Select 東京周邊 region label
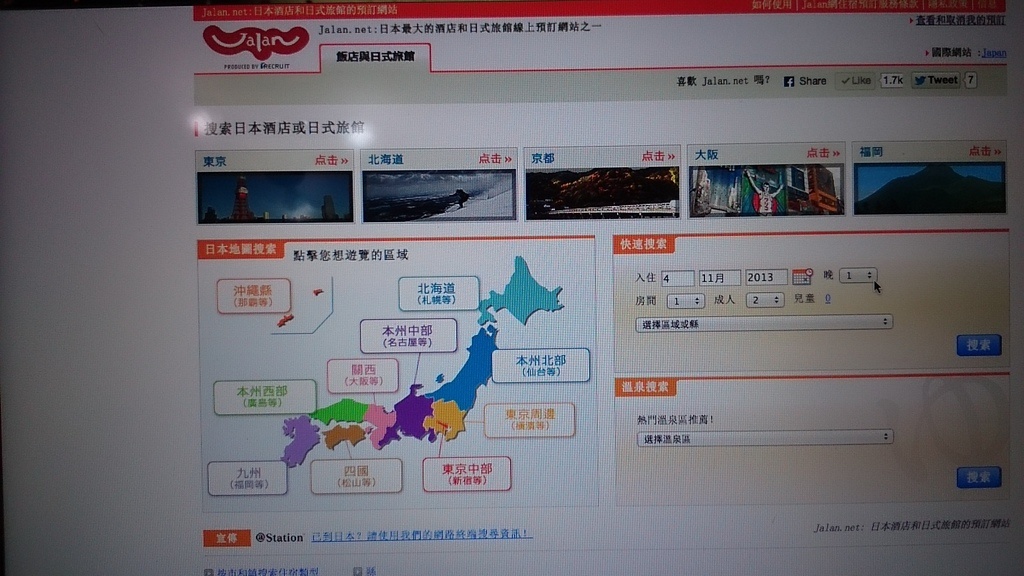This screenshot has height=576, width=1024. click(530, 419)
